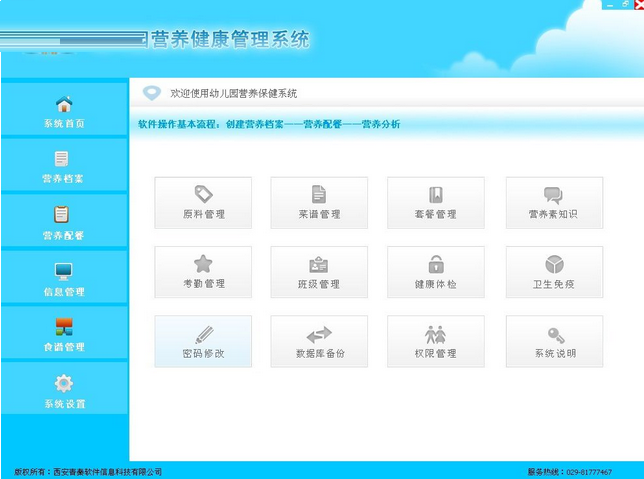Click the 营养档案 document icon in sidebar
Screen dimensions: 644x479
62,159
